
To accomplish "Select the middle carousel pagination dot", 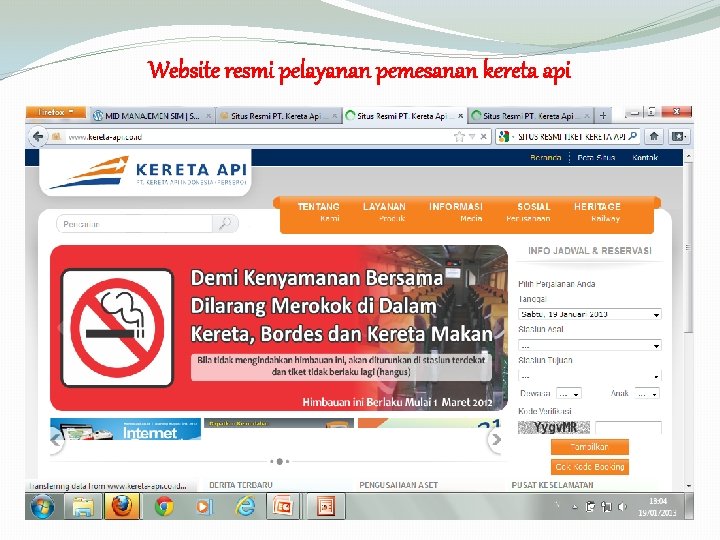I will pos(279,461).
